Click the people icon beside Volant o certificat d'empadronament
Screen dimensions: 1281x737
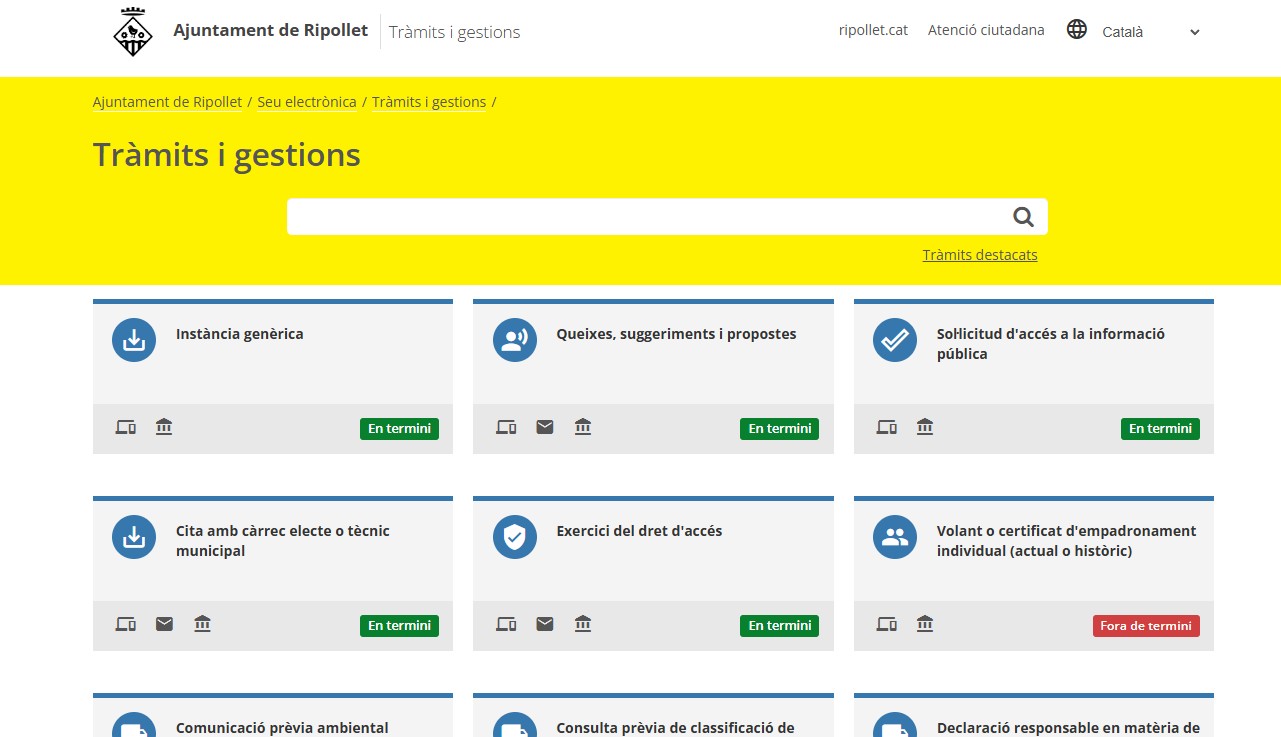tap(895, 537)
